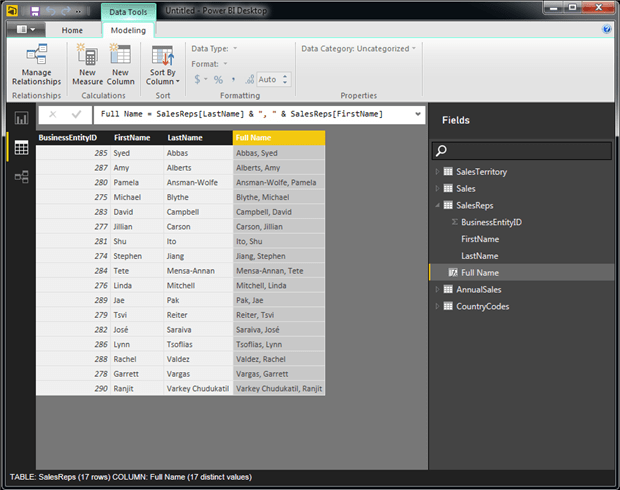Switch to Data view icon

click(x=21, y=148)
